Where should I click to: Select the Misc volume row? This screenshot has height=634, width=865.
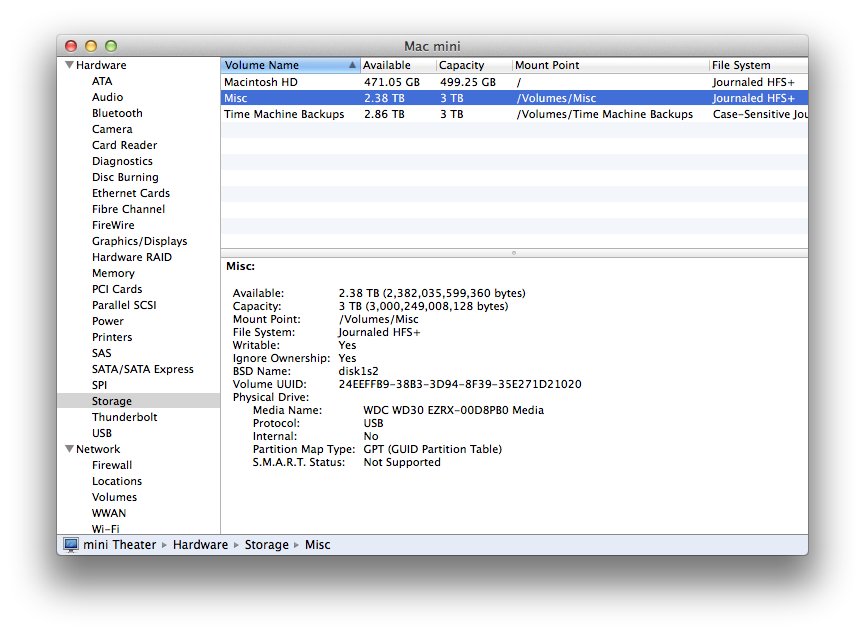coord(514,98)
